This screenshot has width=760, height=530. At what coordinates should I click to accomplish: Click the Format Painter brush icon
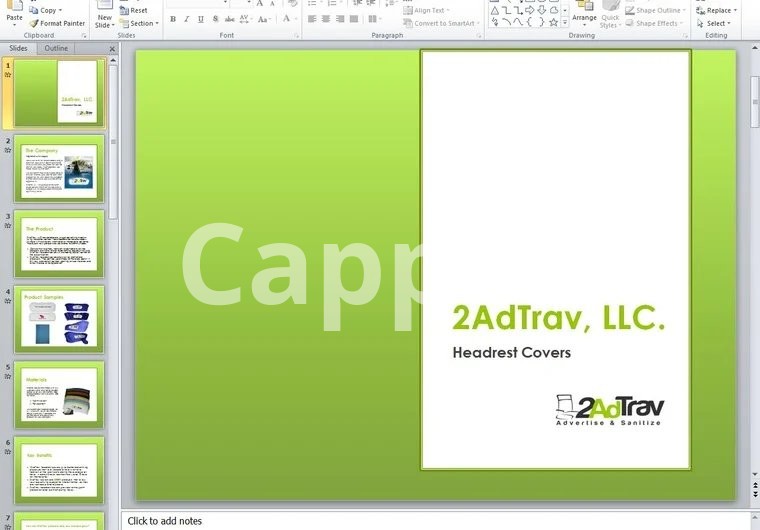(34, 23)
